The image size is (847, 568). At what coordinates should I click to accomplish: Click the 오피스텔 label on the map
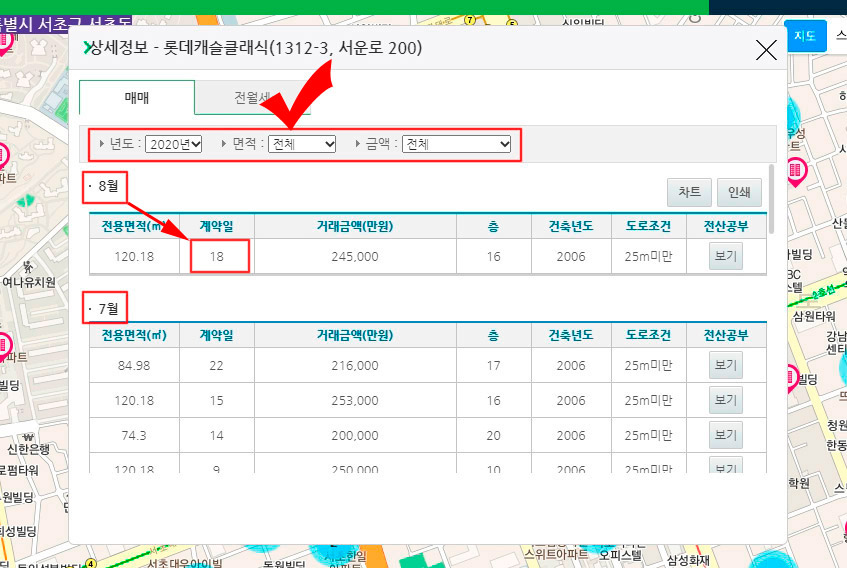621,555
